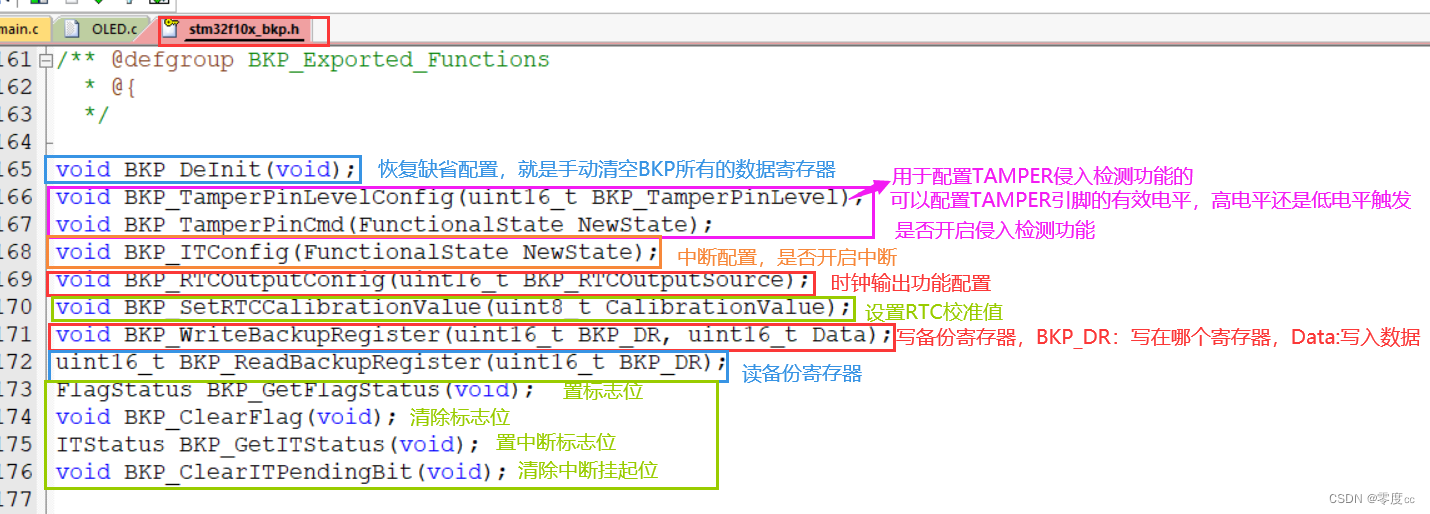Screen dimensions: 1430x514
Task: Click the @defgroup BKP_Exported_Functions comment line
Action: click(x=303, y=60)
